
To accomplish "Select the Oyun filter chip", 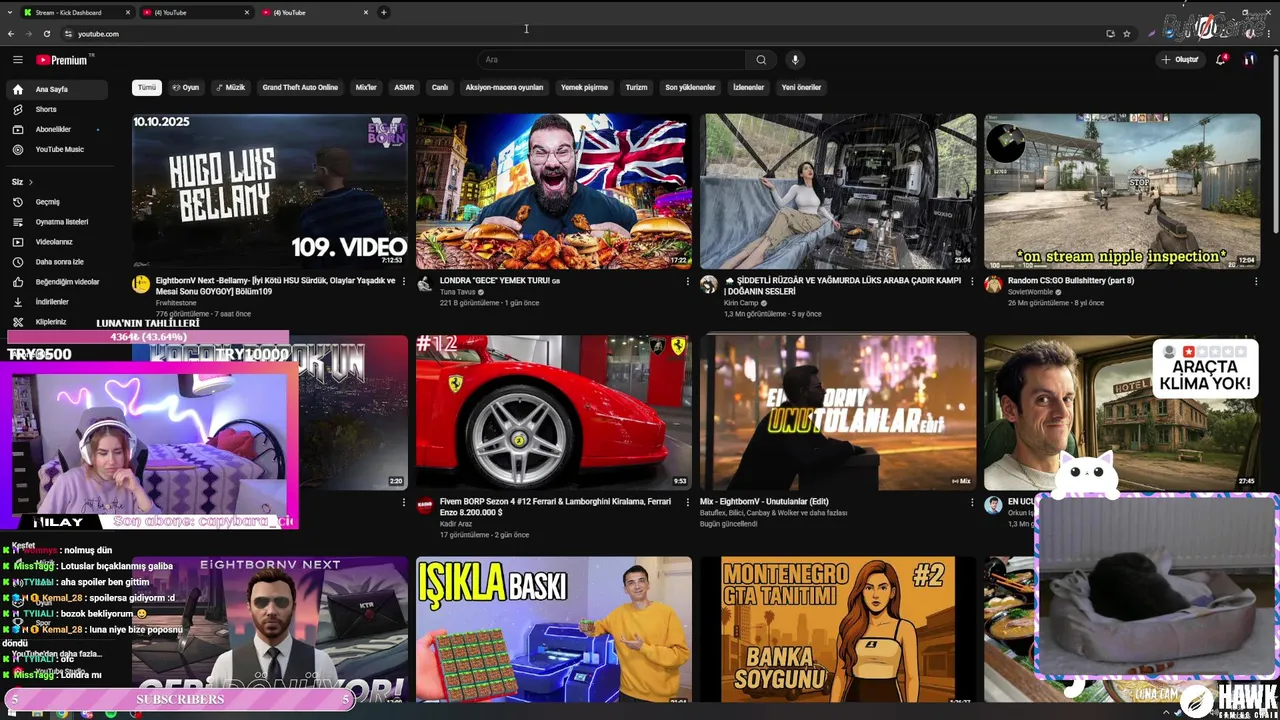I will pyautogui.click(x=186, y=87).
